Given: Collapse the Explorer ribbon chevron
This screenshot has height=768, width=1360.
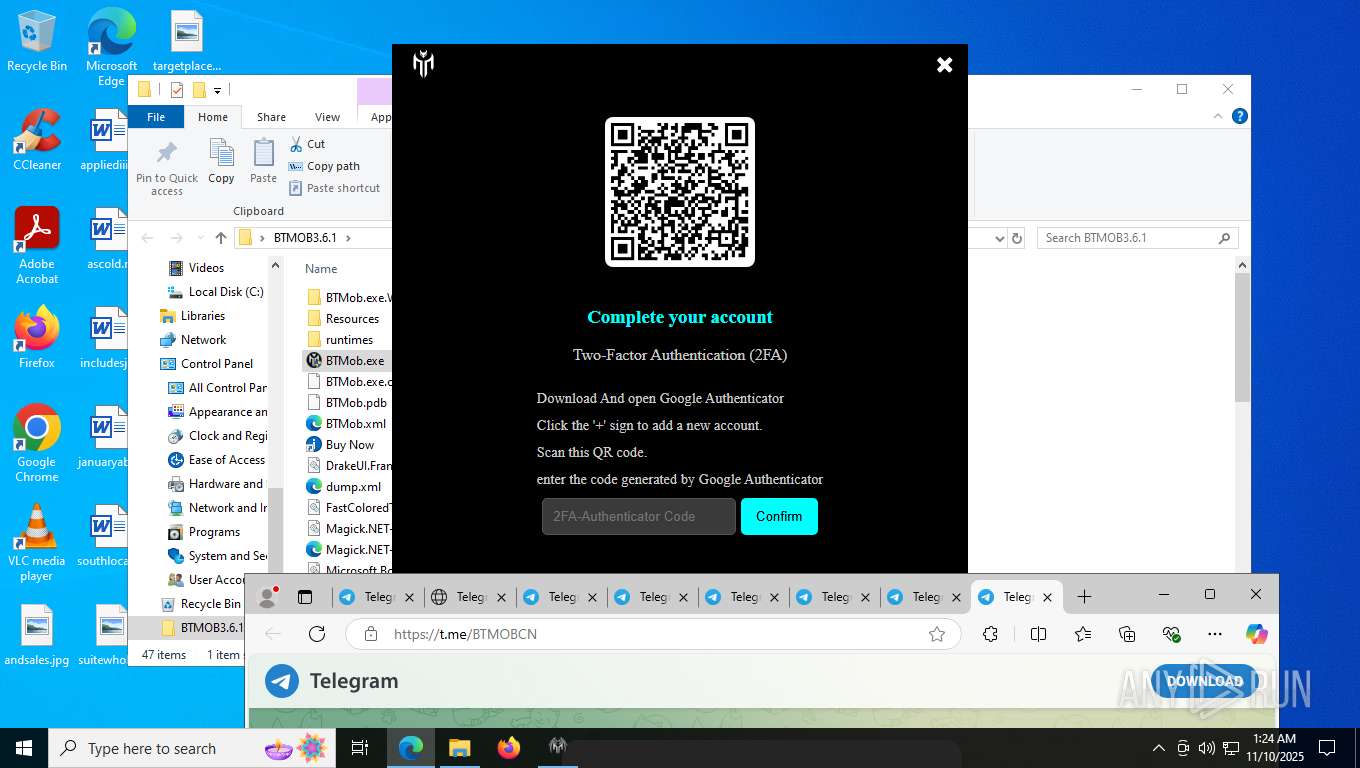Looking at the screenshot, I should [1219, 116].
